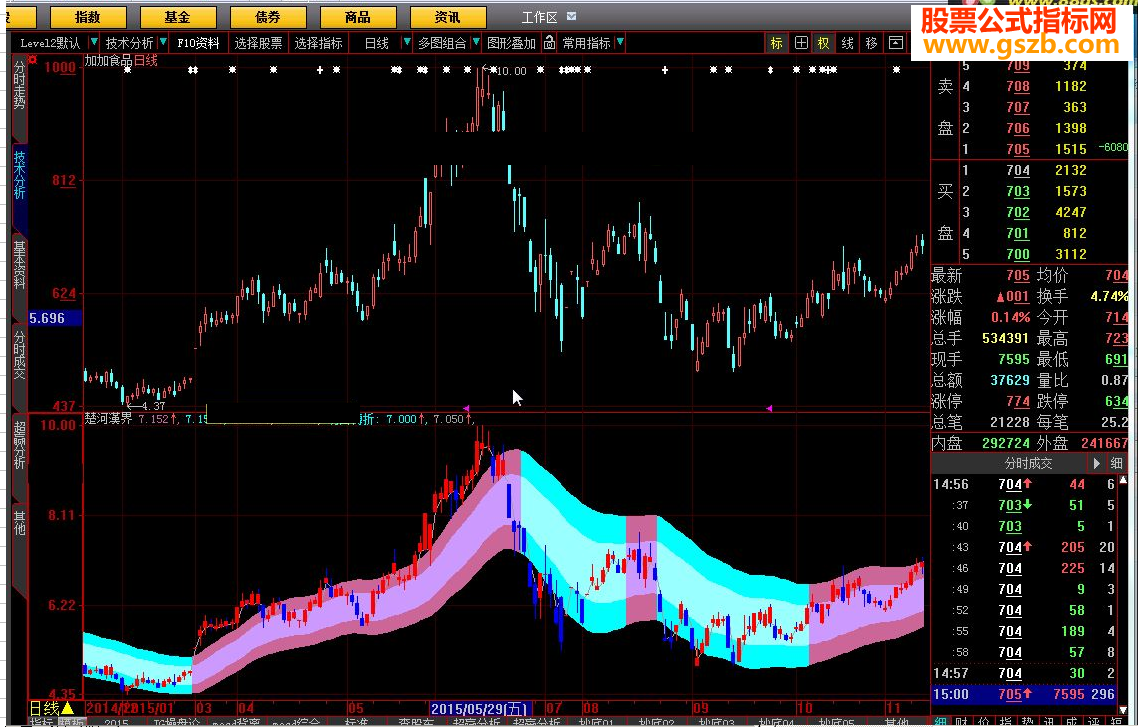This screenshot has height=727, width=1138.
Task: Select the 其他 bottom indicator tab
Action: point(897,723)
